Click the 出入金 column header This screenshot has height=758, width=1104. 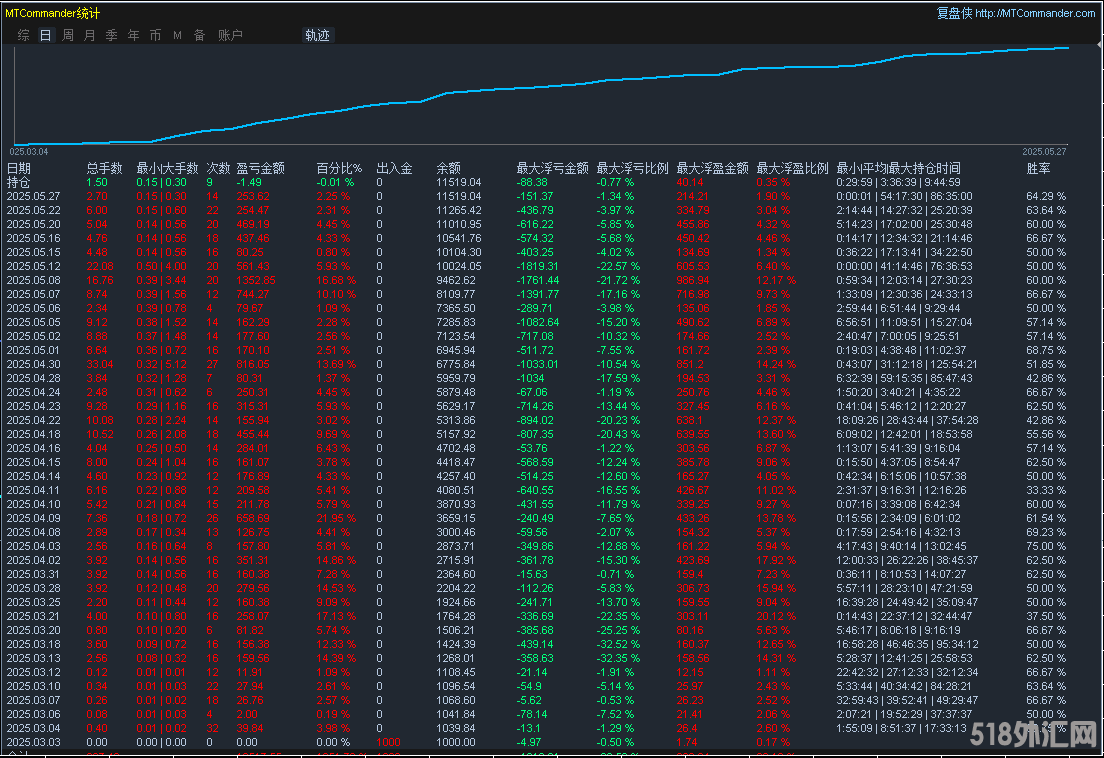(394, 168)
